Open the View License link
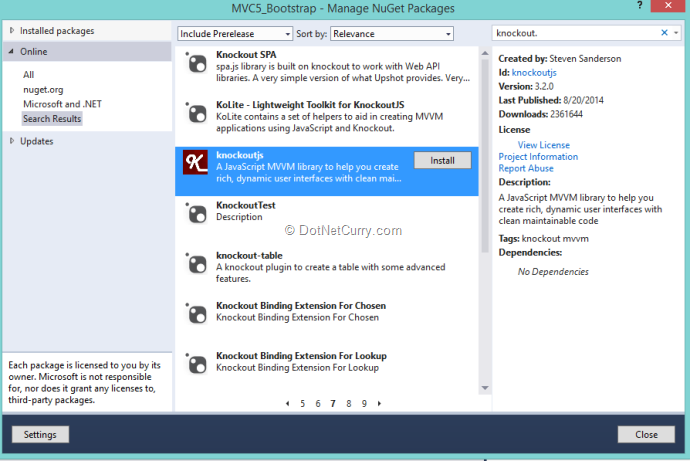 543,145
